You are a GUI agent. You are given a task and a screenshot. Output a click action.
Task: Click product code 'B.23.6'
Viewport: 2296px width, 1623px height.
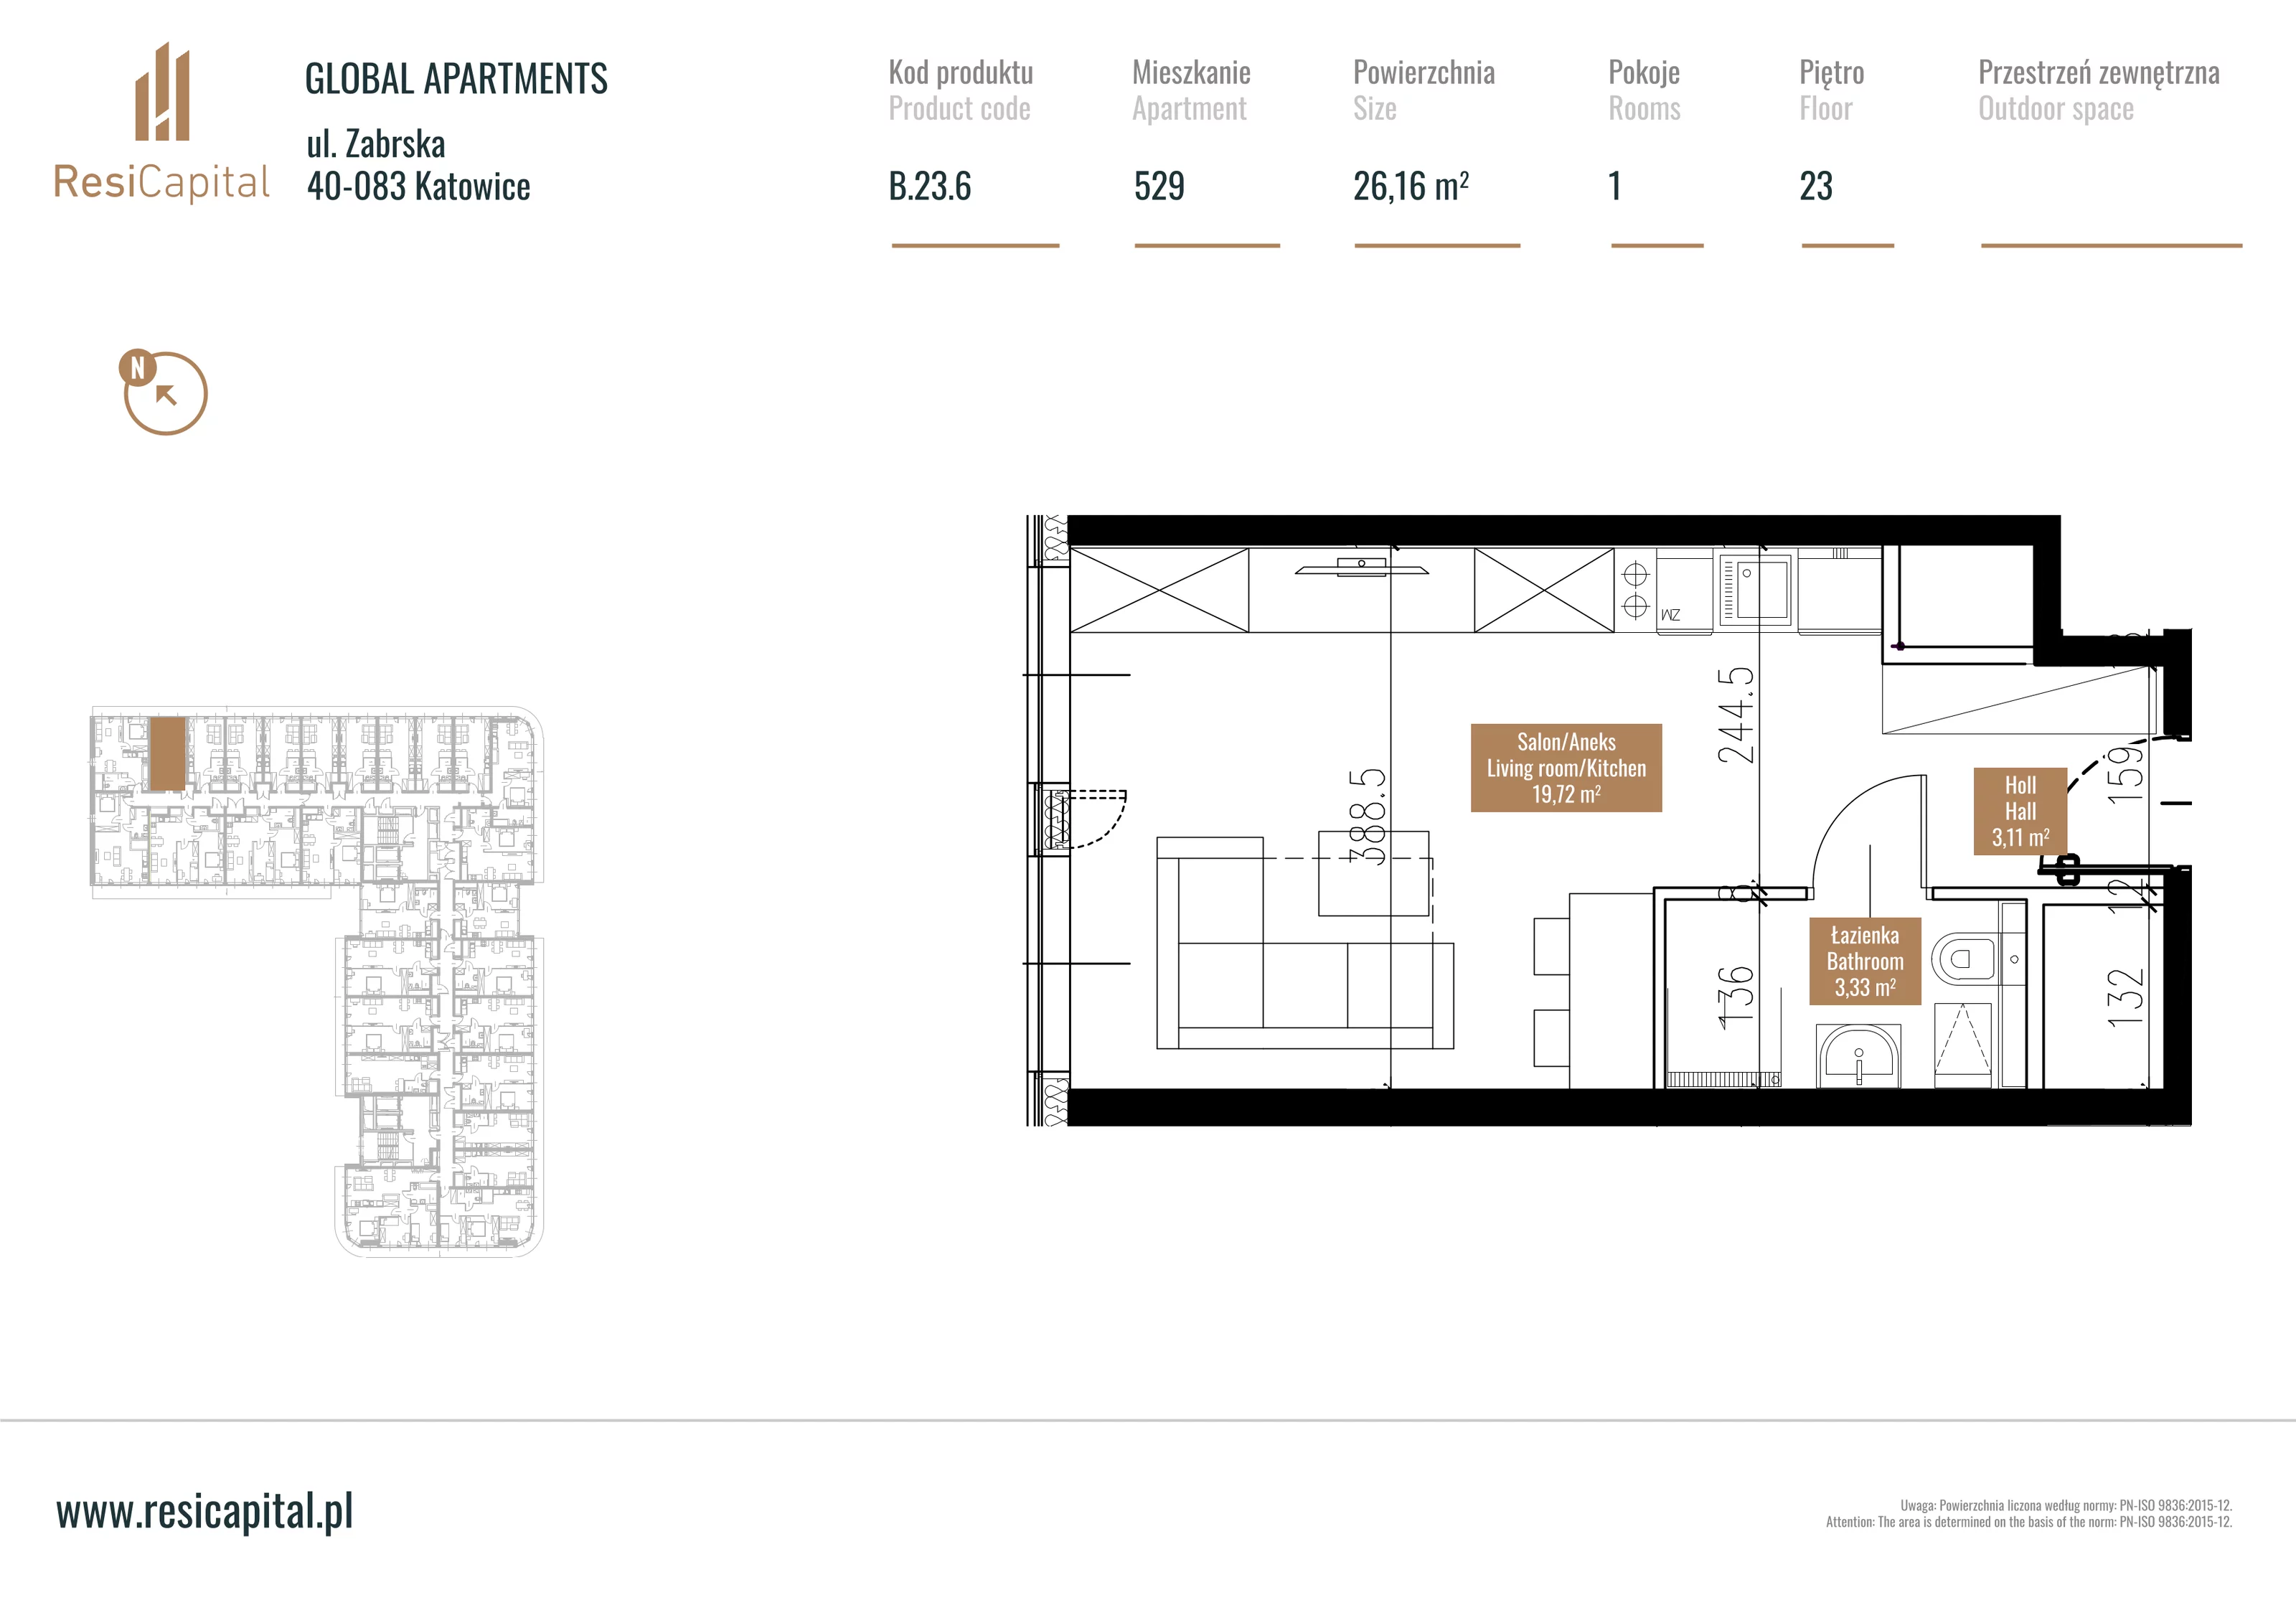tap(930, 186)
